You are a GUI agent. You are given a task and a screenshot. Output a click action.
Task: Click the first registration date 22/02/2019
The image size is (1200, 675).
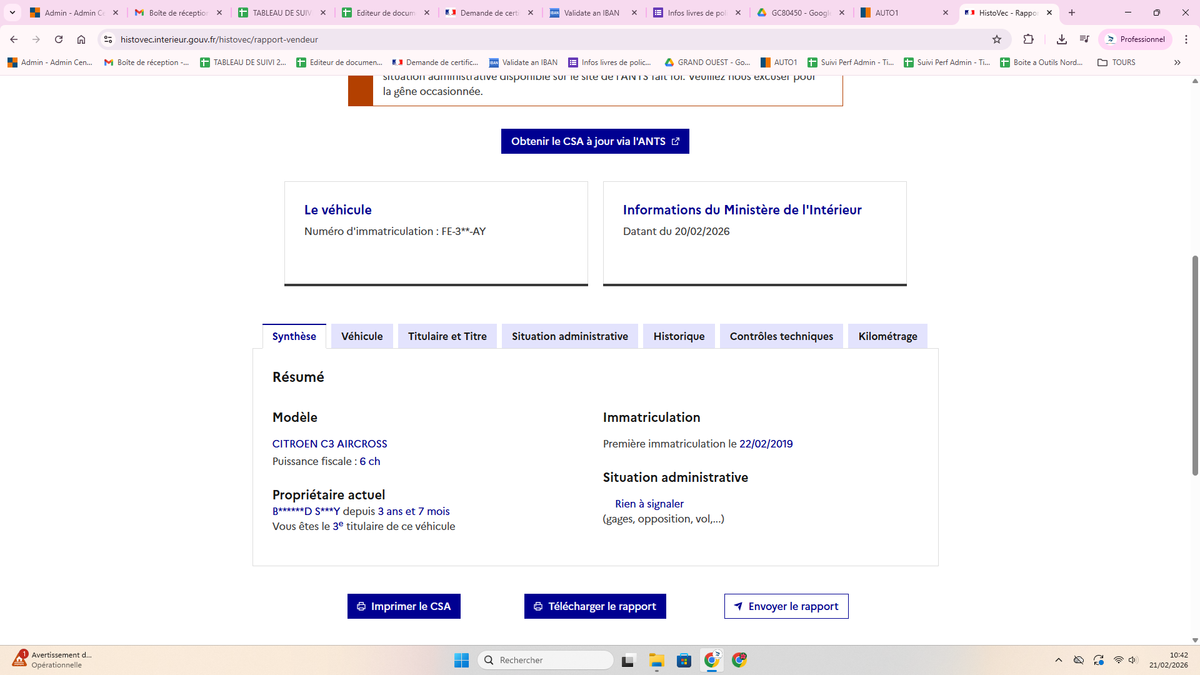(x=766, y=444)
